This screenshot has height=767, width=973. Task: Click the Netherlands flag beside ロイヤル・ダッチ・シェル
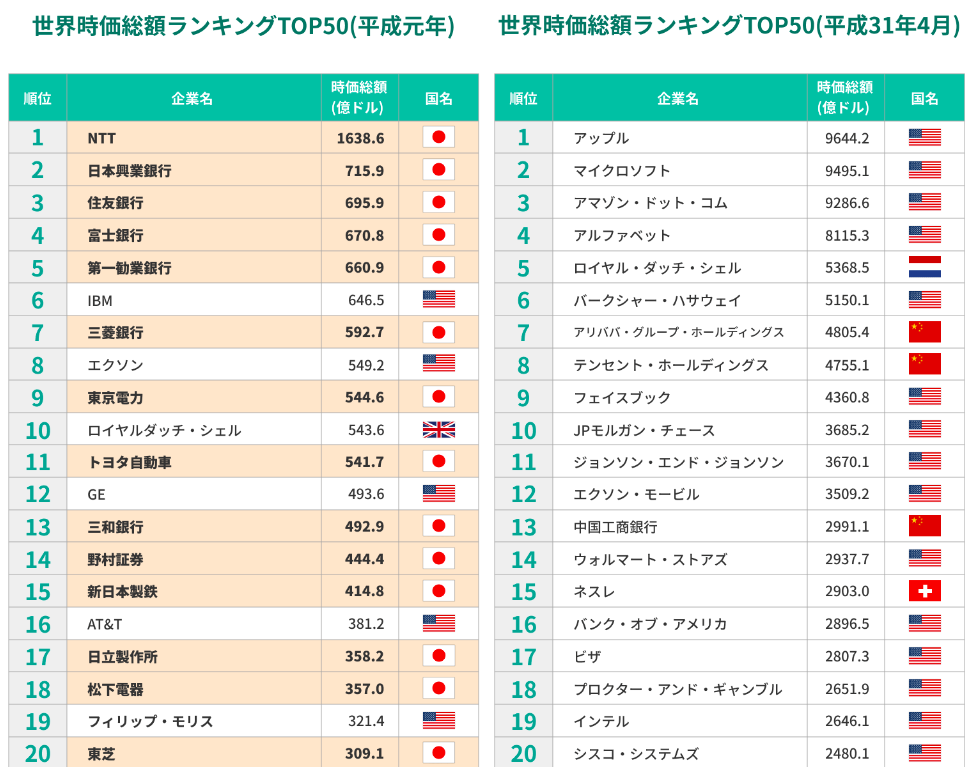click(x=925, y=267)
